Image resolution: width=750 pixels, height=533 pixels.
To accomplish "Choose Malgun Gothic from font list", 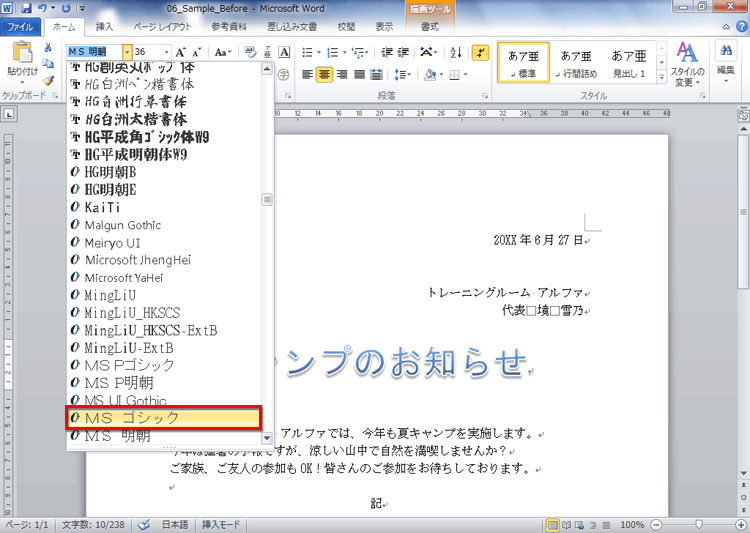I will tap(164, 225).
